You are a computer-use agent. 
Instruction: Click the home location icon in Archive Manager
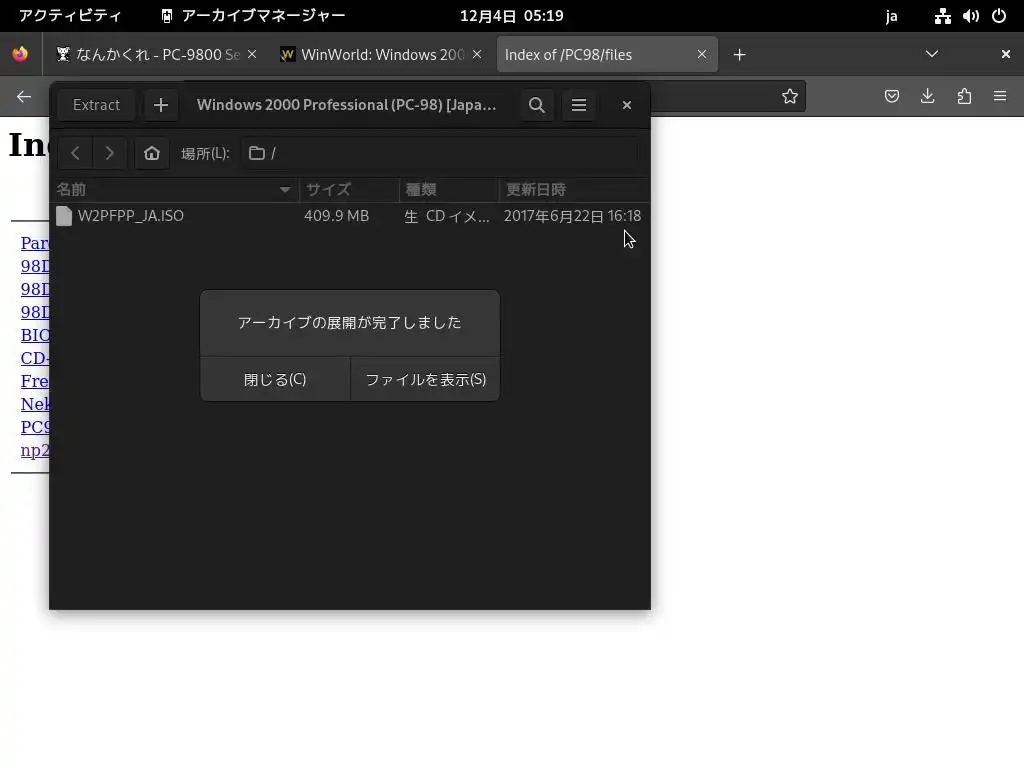click(152, 153)
